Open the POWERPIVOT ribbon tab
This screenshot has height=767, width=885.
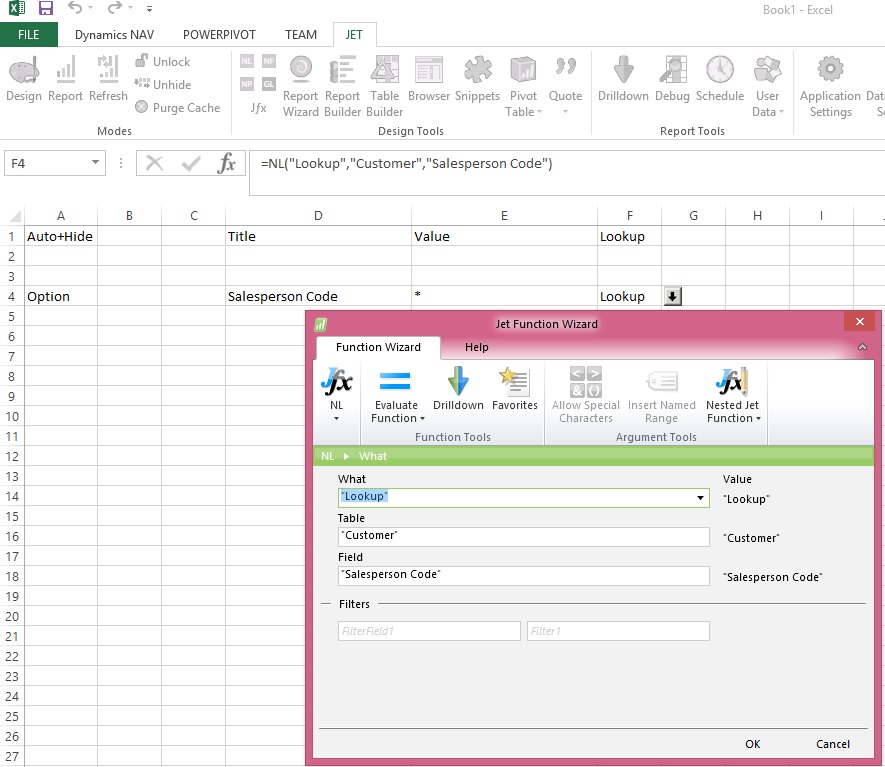tap(219, 33)
